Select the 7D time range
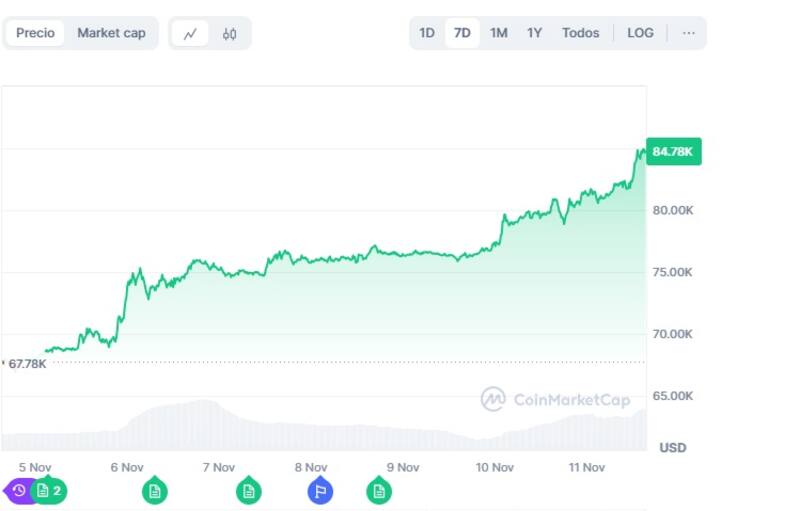The height and width of the screenshot is (511, 800). 462,33
